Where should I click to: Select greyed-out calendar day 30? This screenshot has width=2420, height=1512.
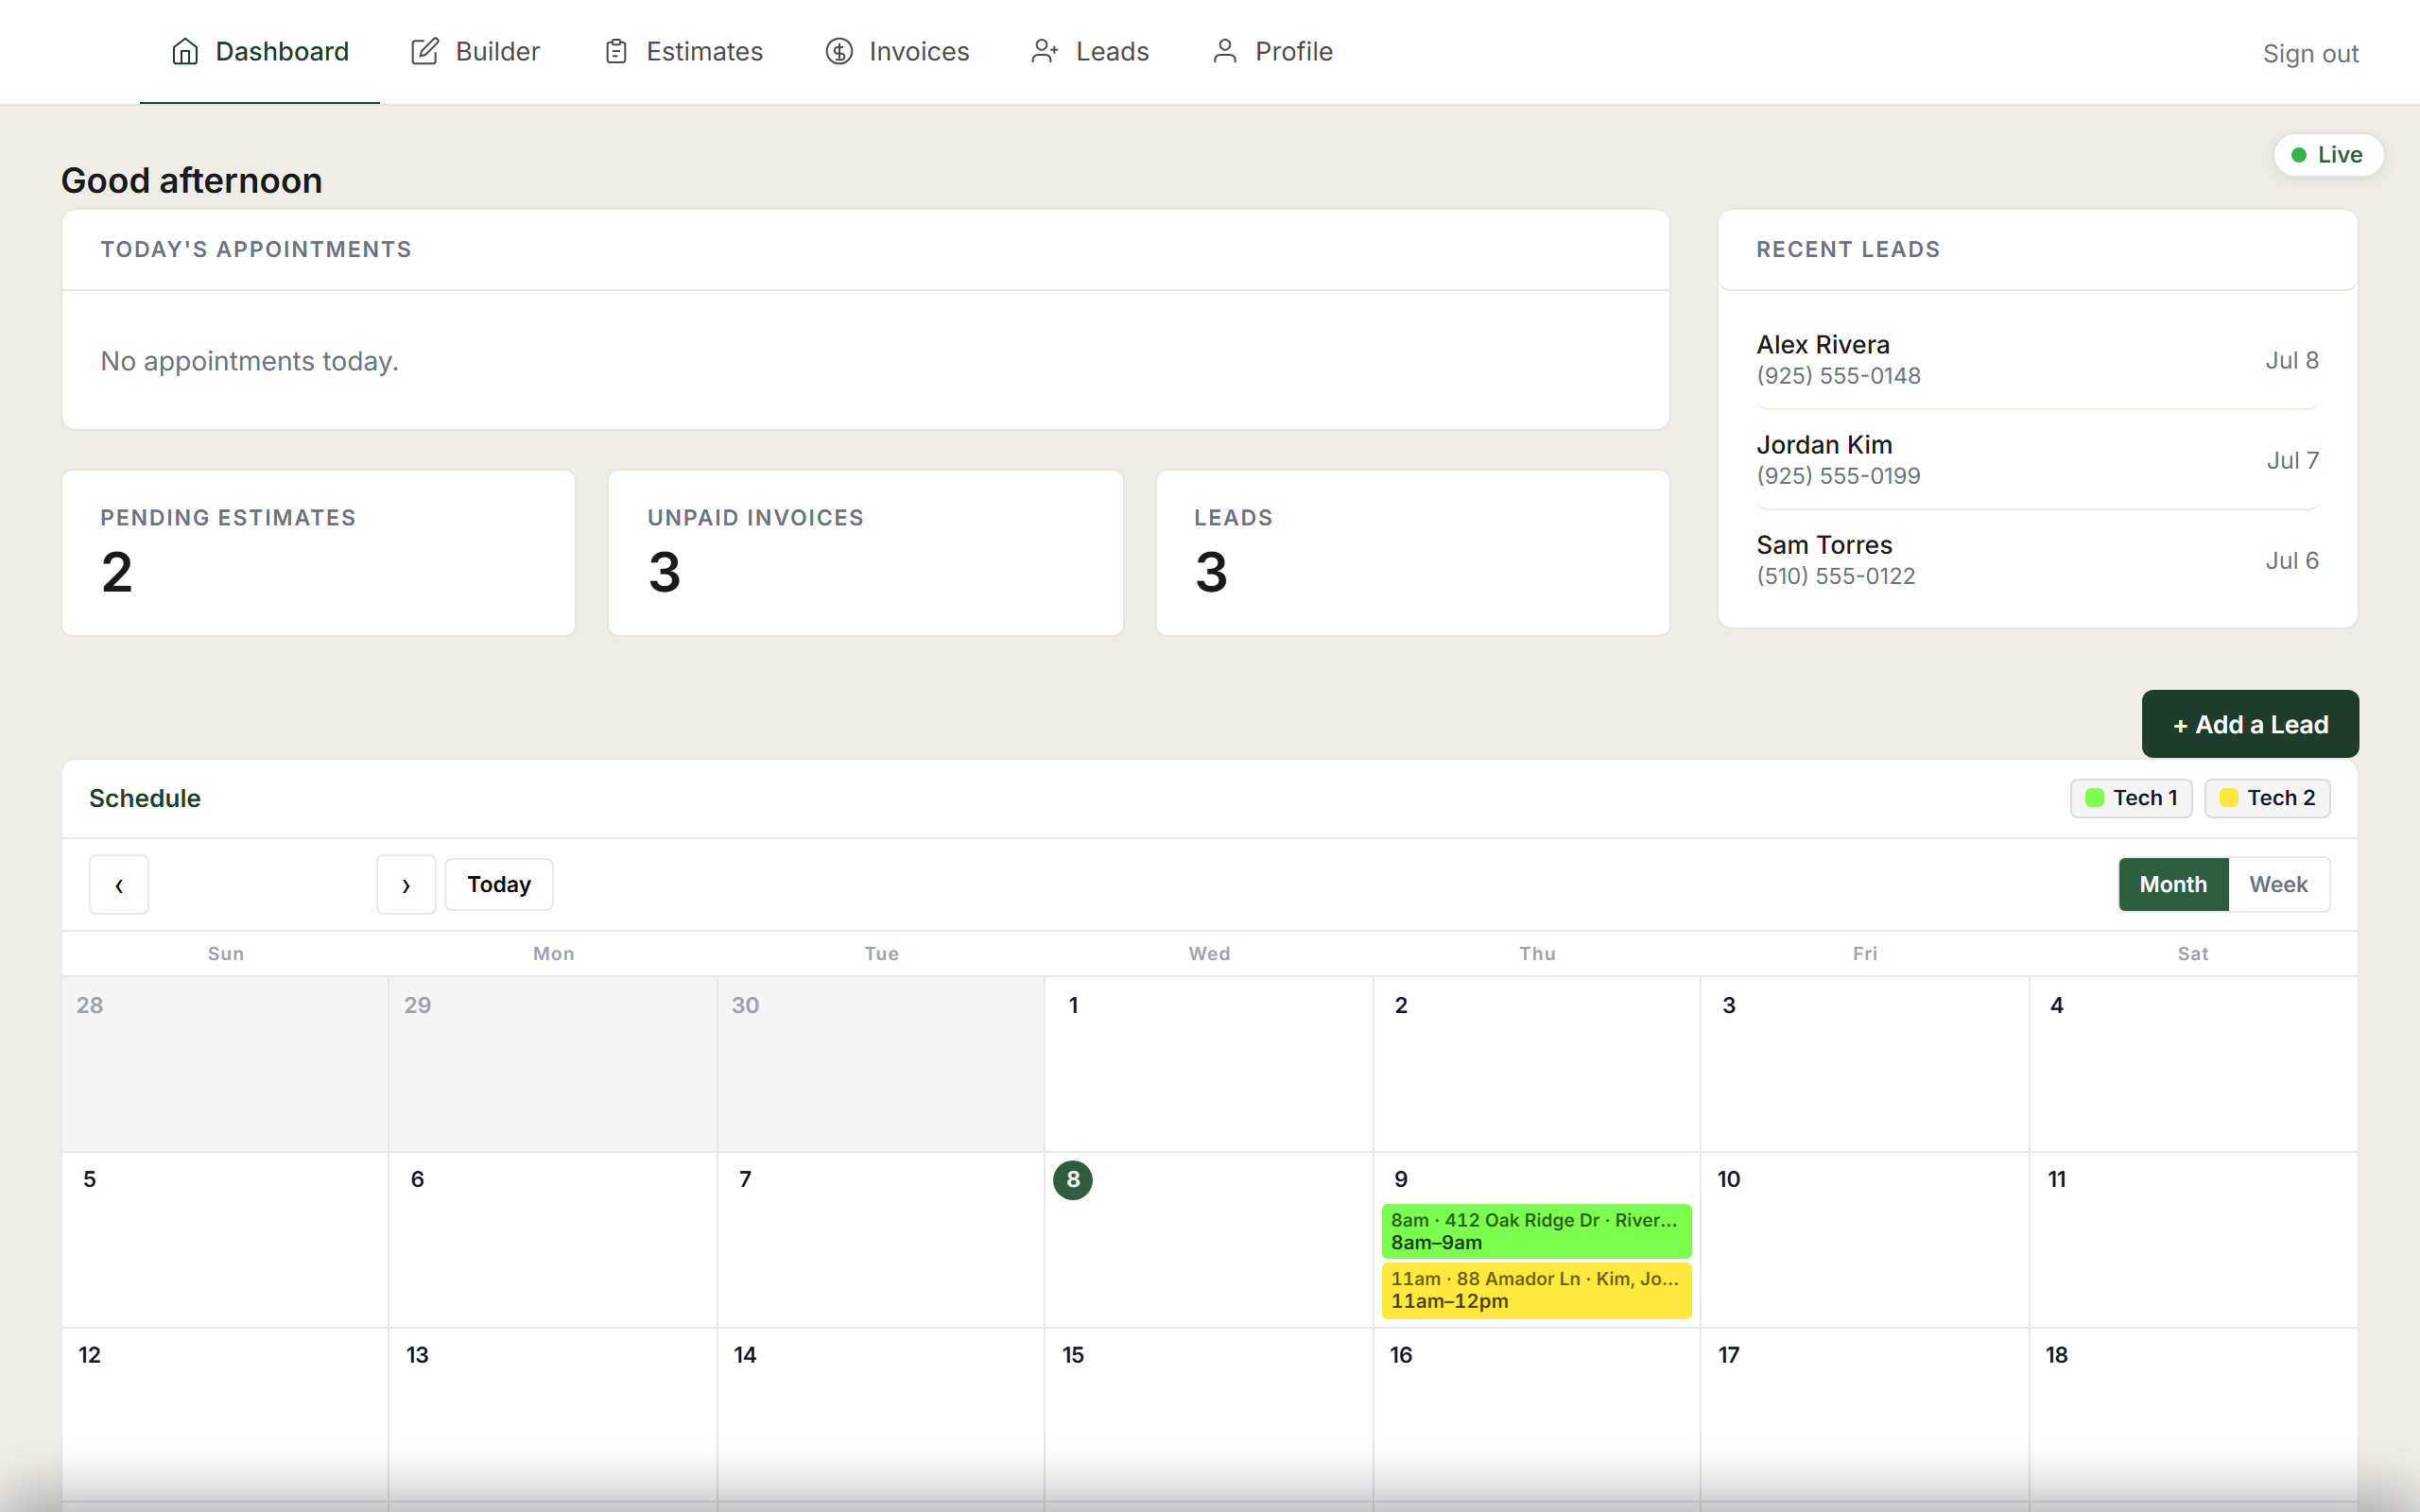pyautogui.click(x=745, y=1005)
